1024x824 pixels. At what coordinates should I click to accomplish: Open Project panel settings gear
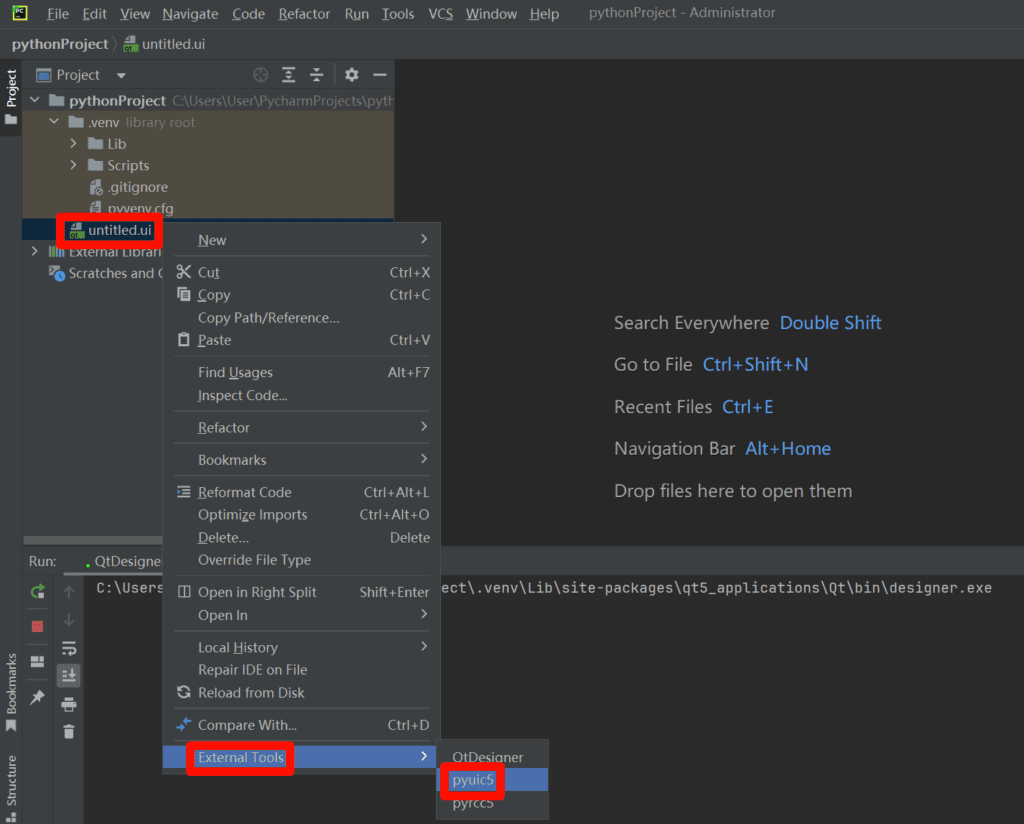pos(351,75)
